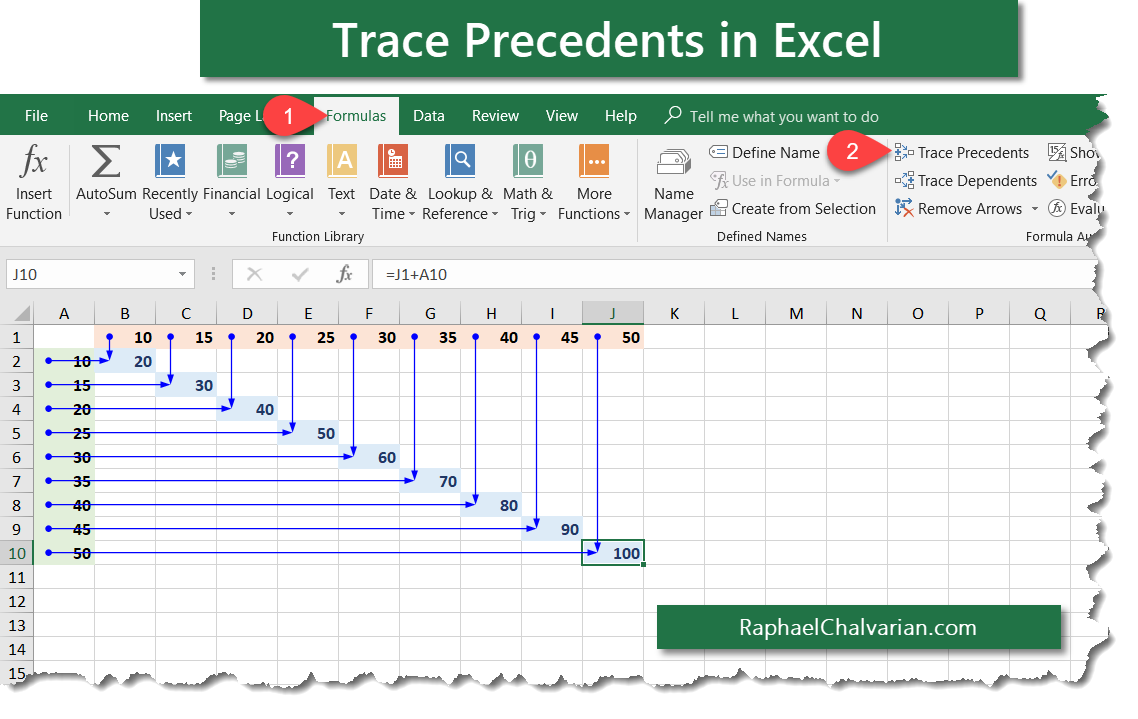
Task: Open Recently Used functions star icon
Action: click(x=170, y=160)
